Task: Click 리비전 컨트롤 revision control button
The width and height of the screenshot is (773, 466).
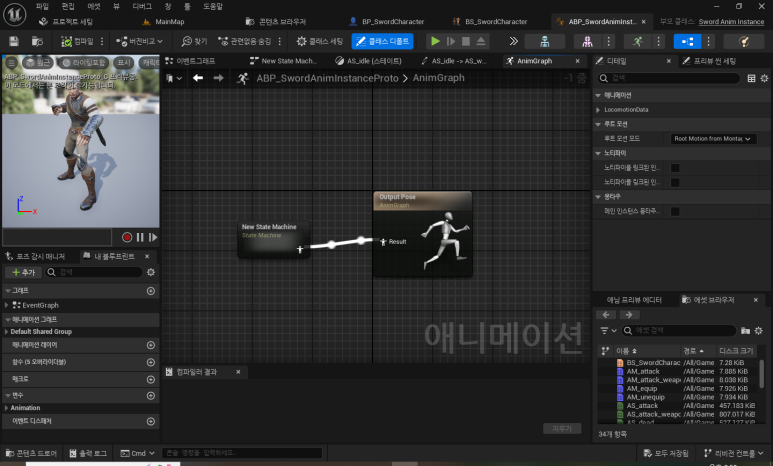Action: coord(734,453)
